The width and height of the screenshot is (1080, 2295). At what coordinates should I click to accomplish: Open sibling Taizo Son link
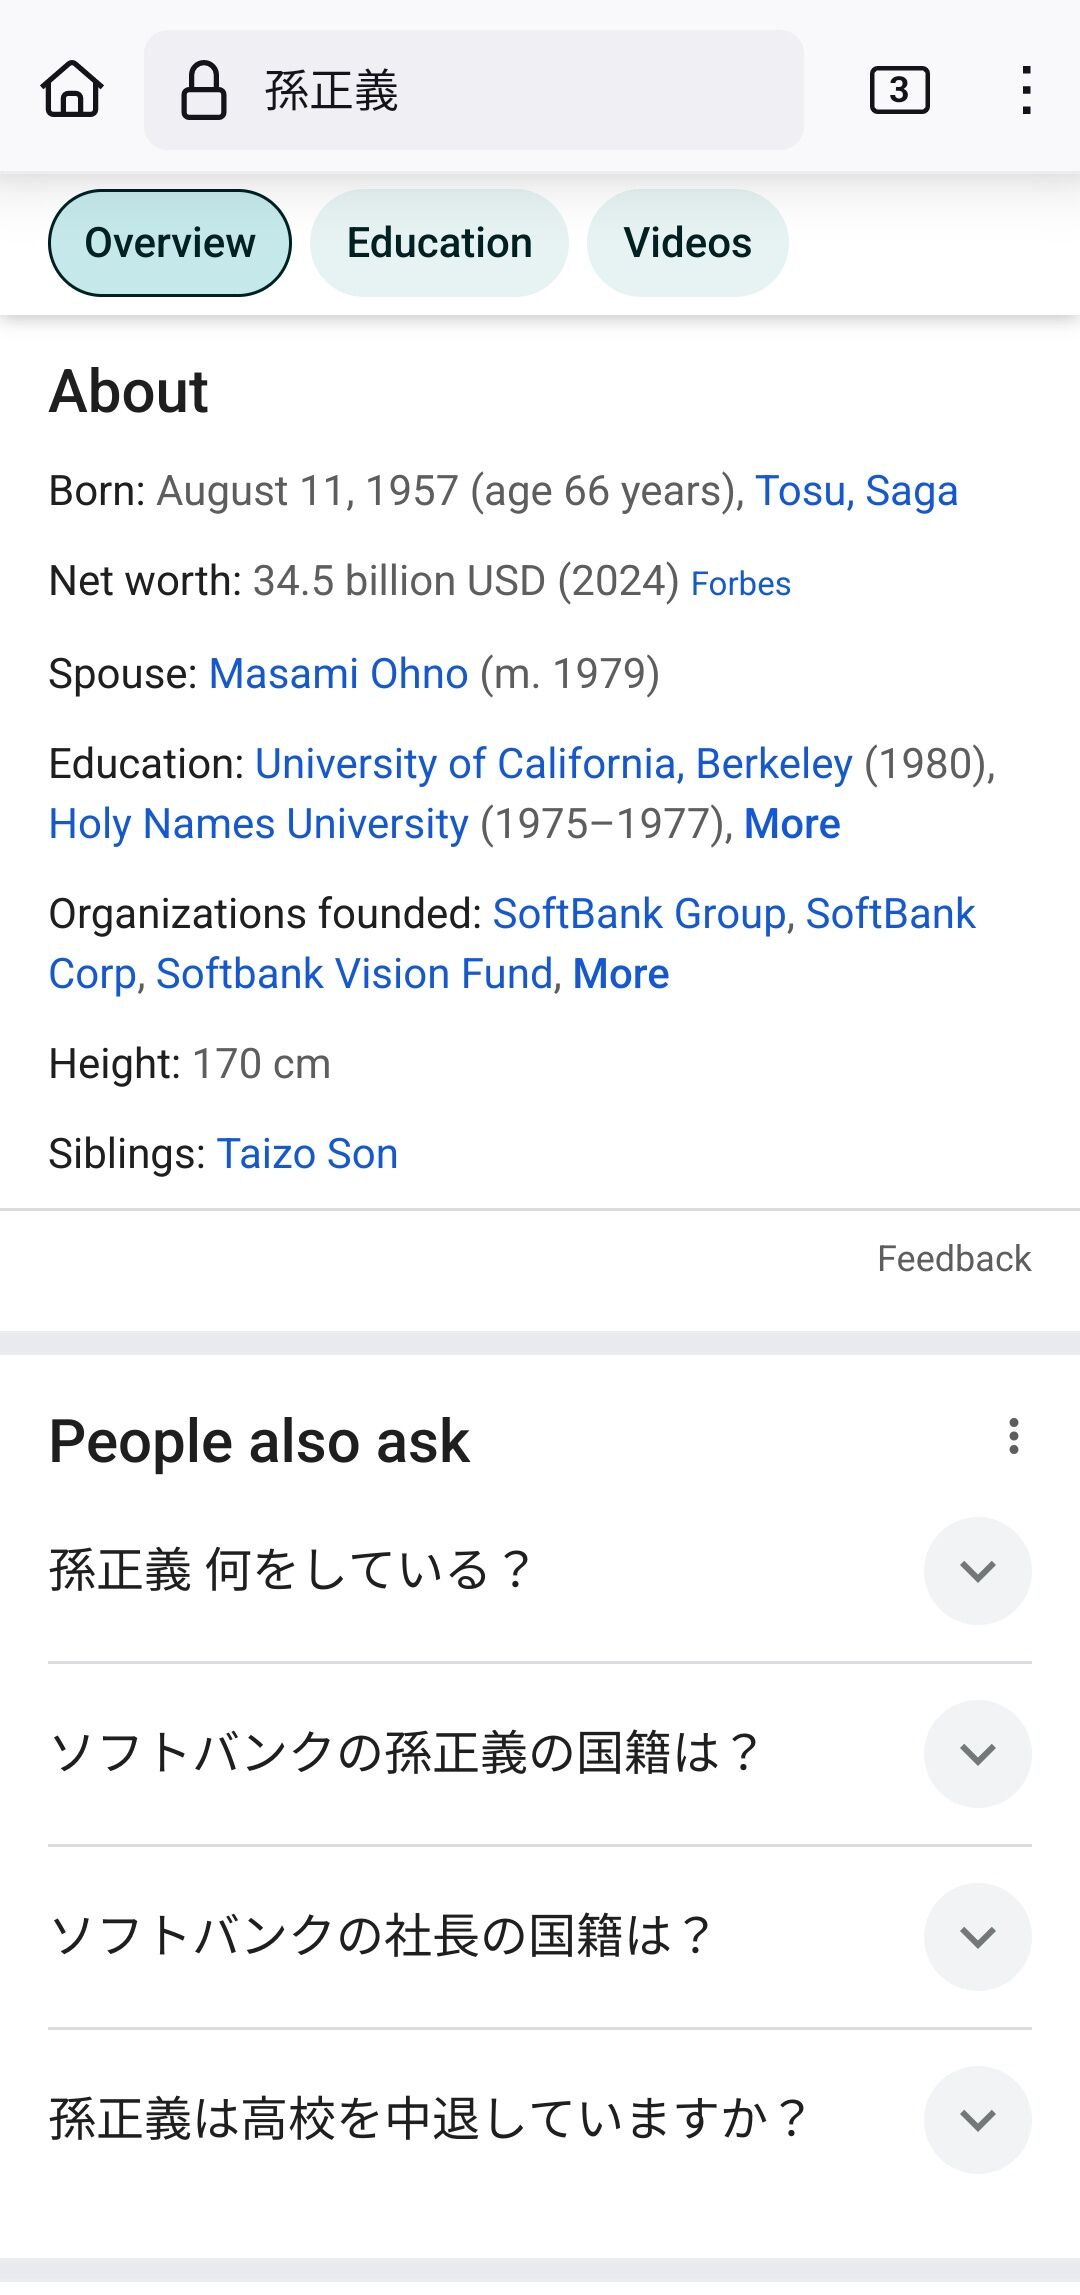[307, 1154]
